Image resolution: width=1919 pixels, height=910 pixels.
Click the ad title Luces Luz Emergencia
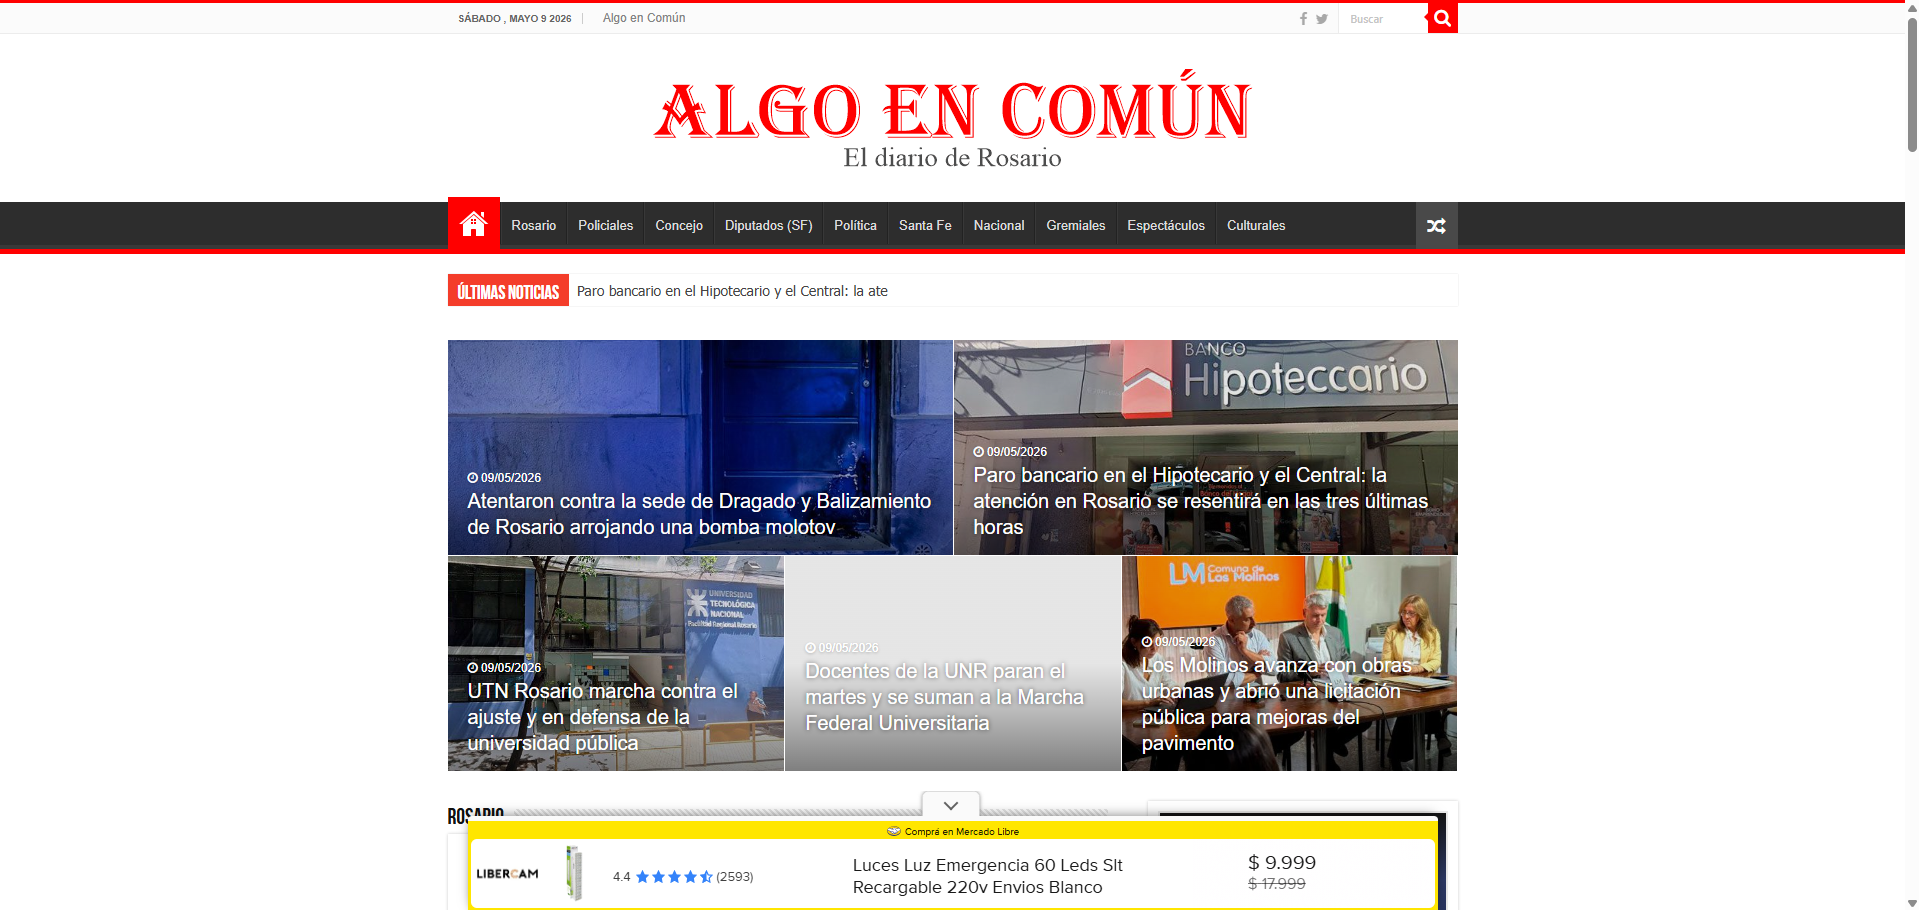[x=987, y=876]
